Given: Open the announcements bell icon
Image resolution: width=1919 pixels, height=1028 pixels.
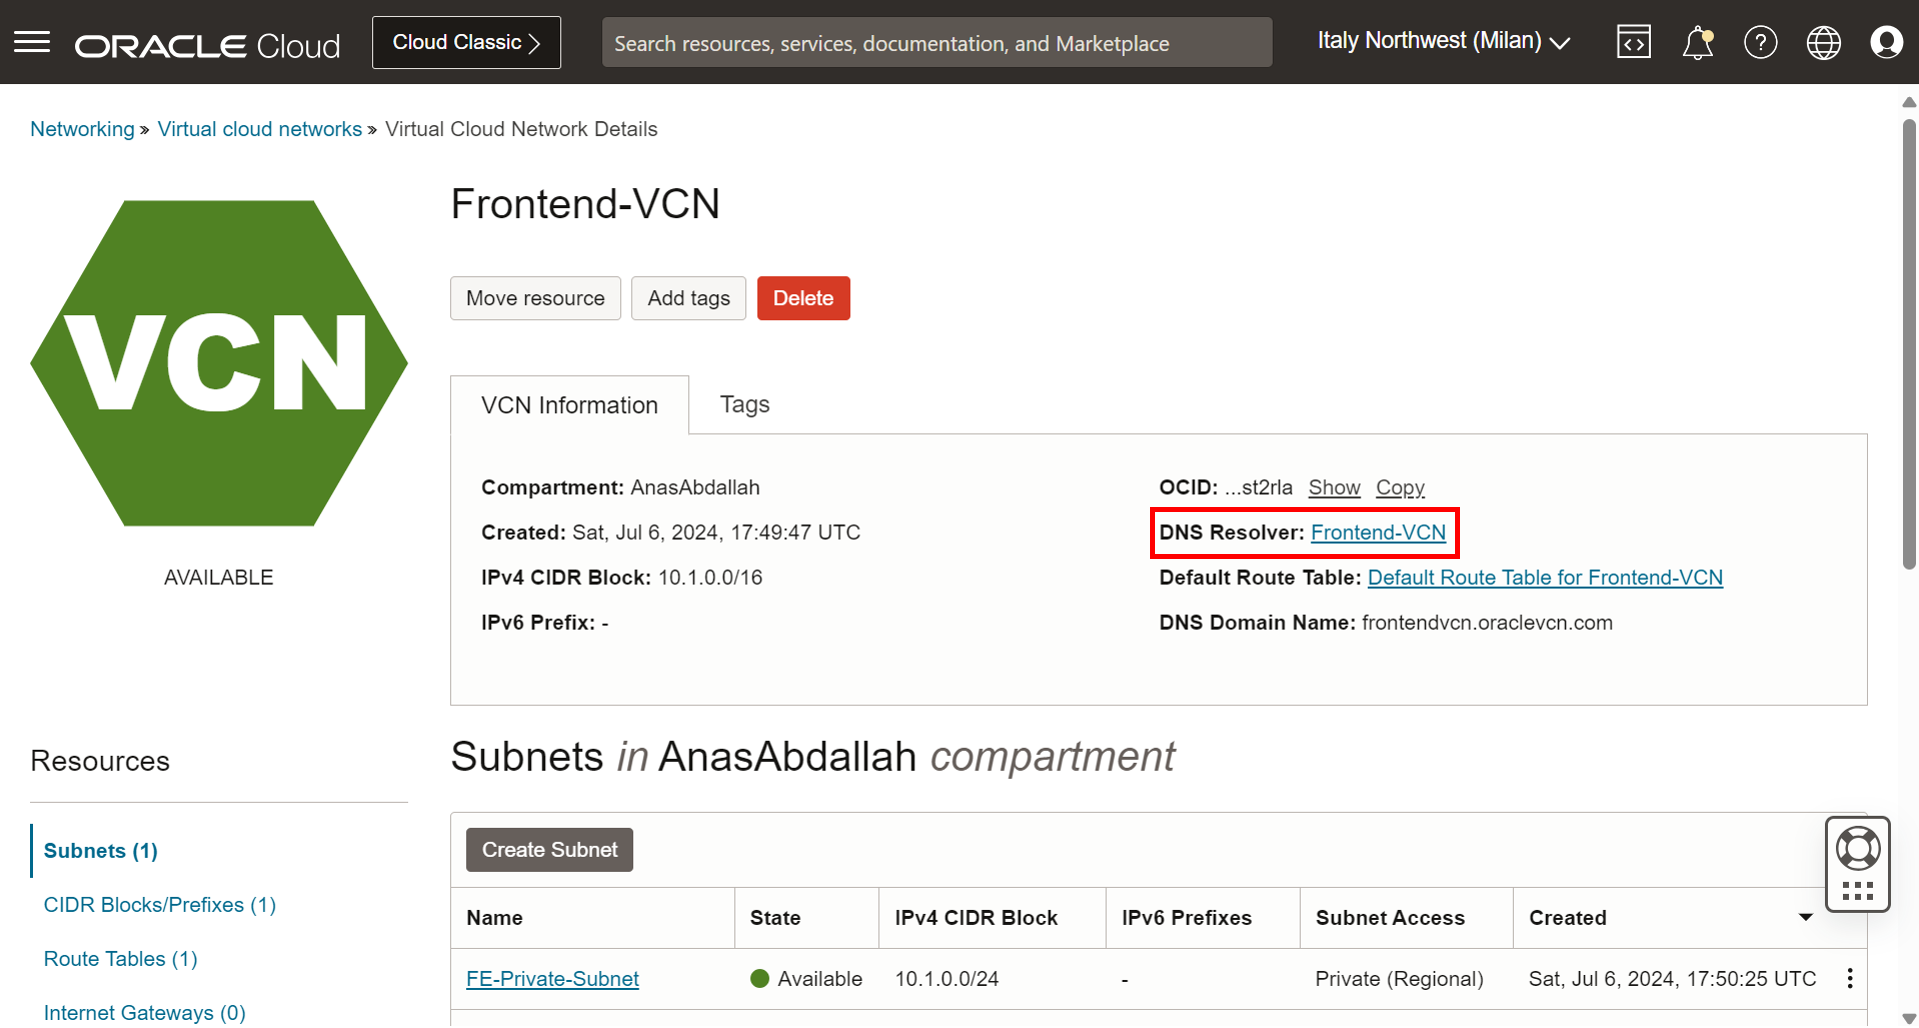Looking at the screenshot, I should tap(1697, 42).
